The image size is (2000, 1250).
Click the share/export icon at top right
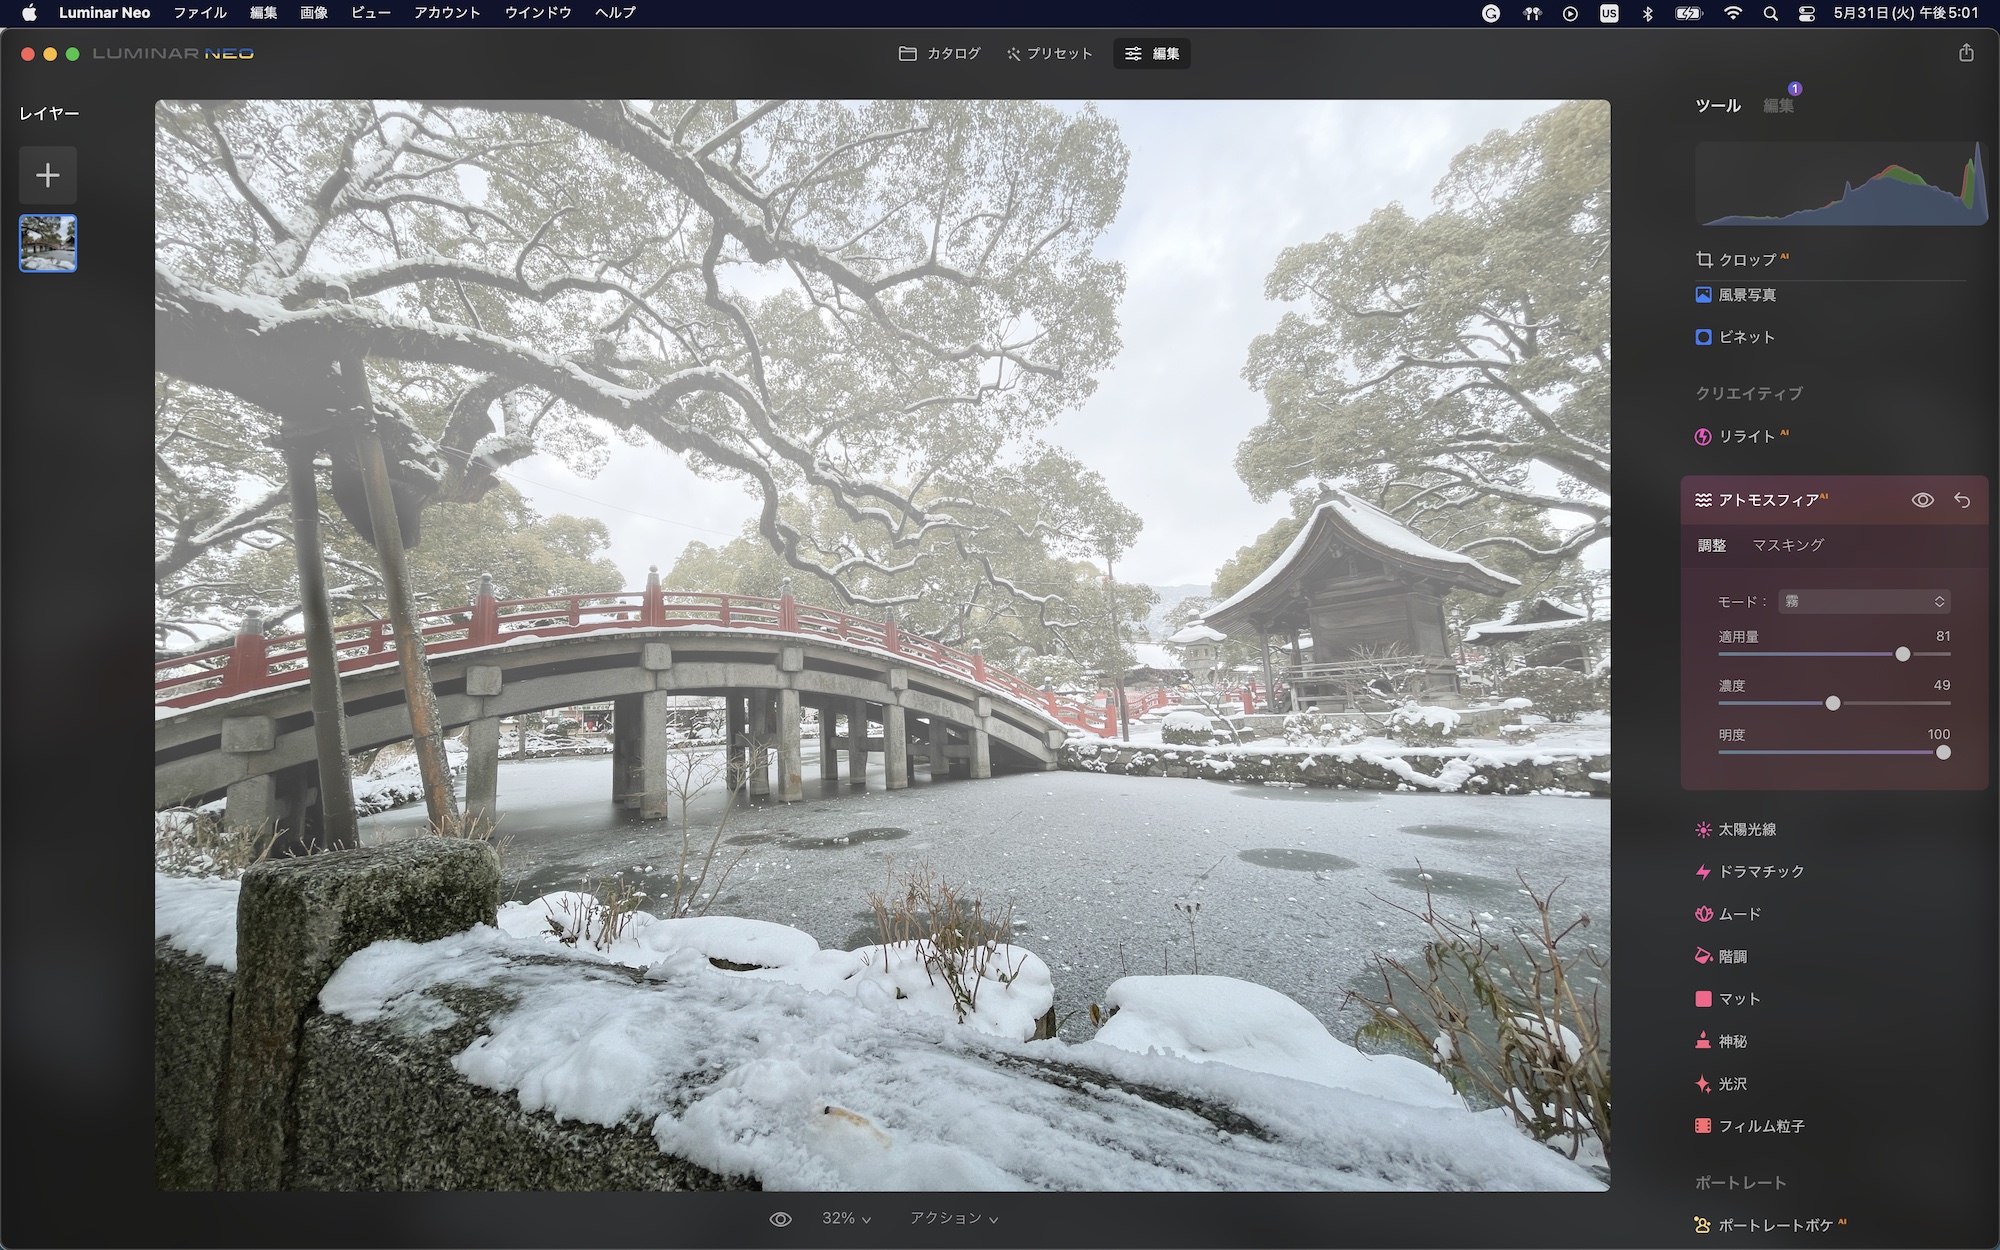click(x=1966, y=53)
